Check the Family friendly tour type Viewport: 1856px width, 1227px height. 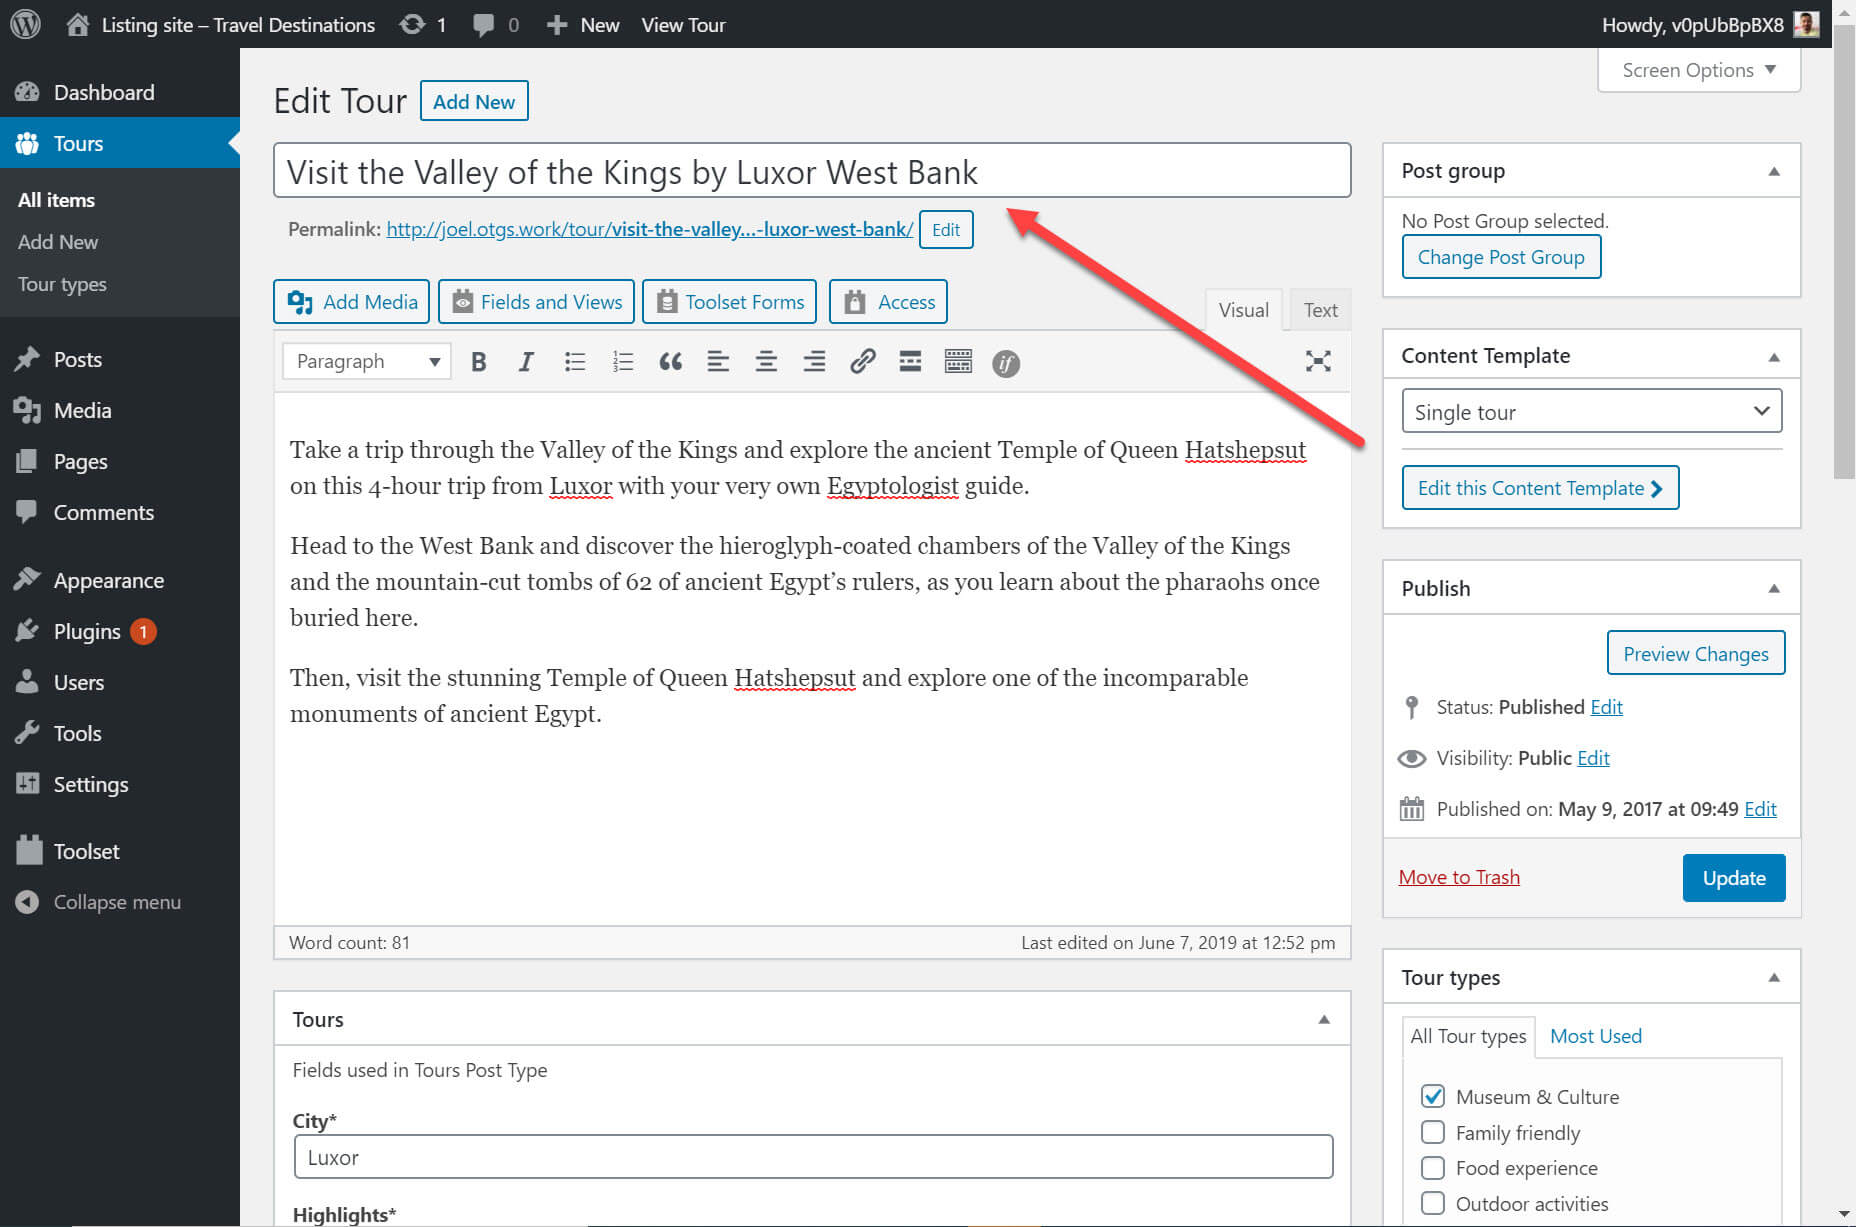click(1432, 1132)
